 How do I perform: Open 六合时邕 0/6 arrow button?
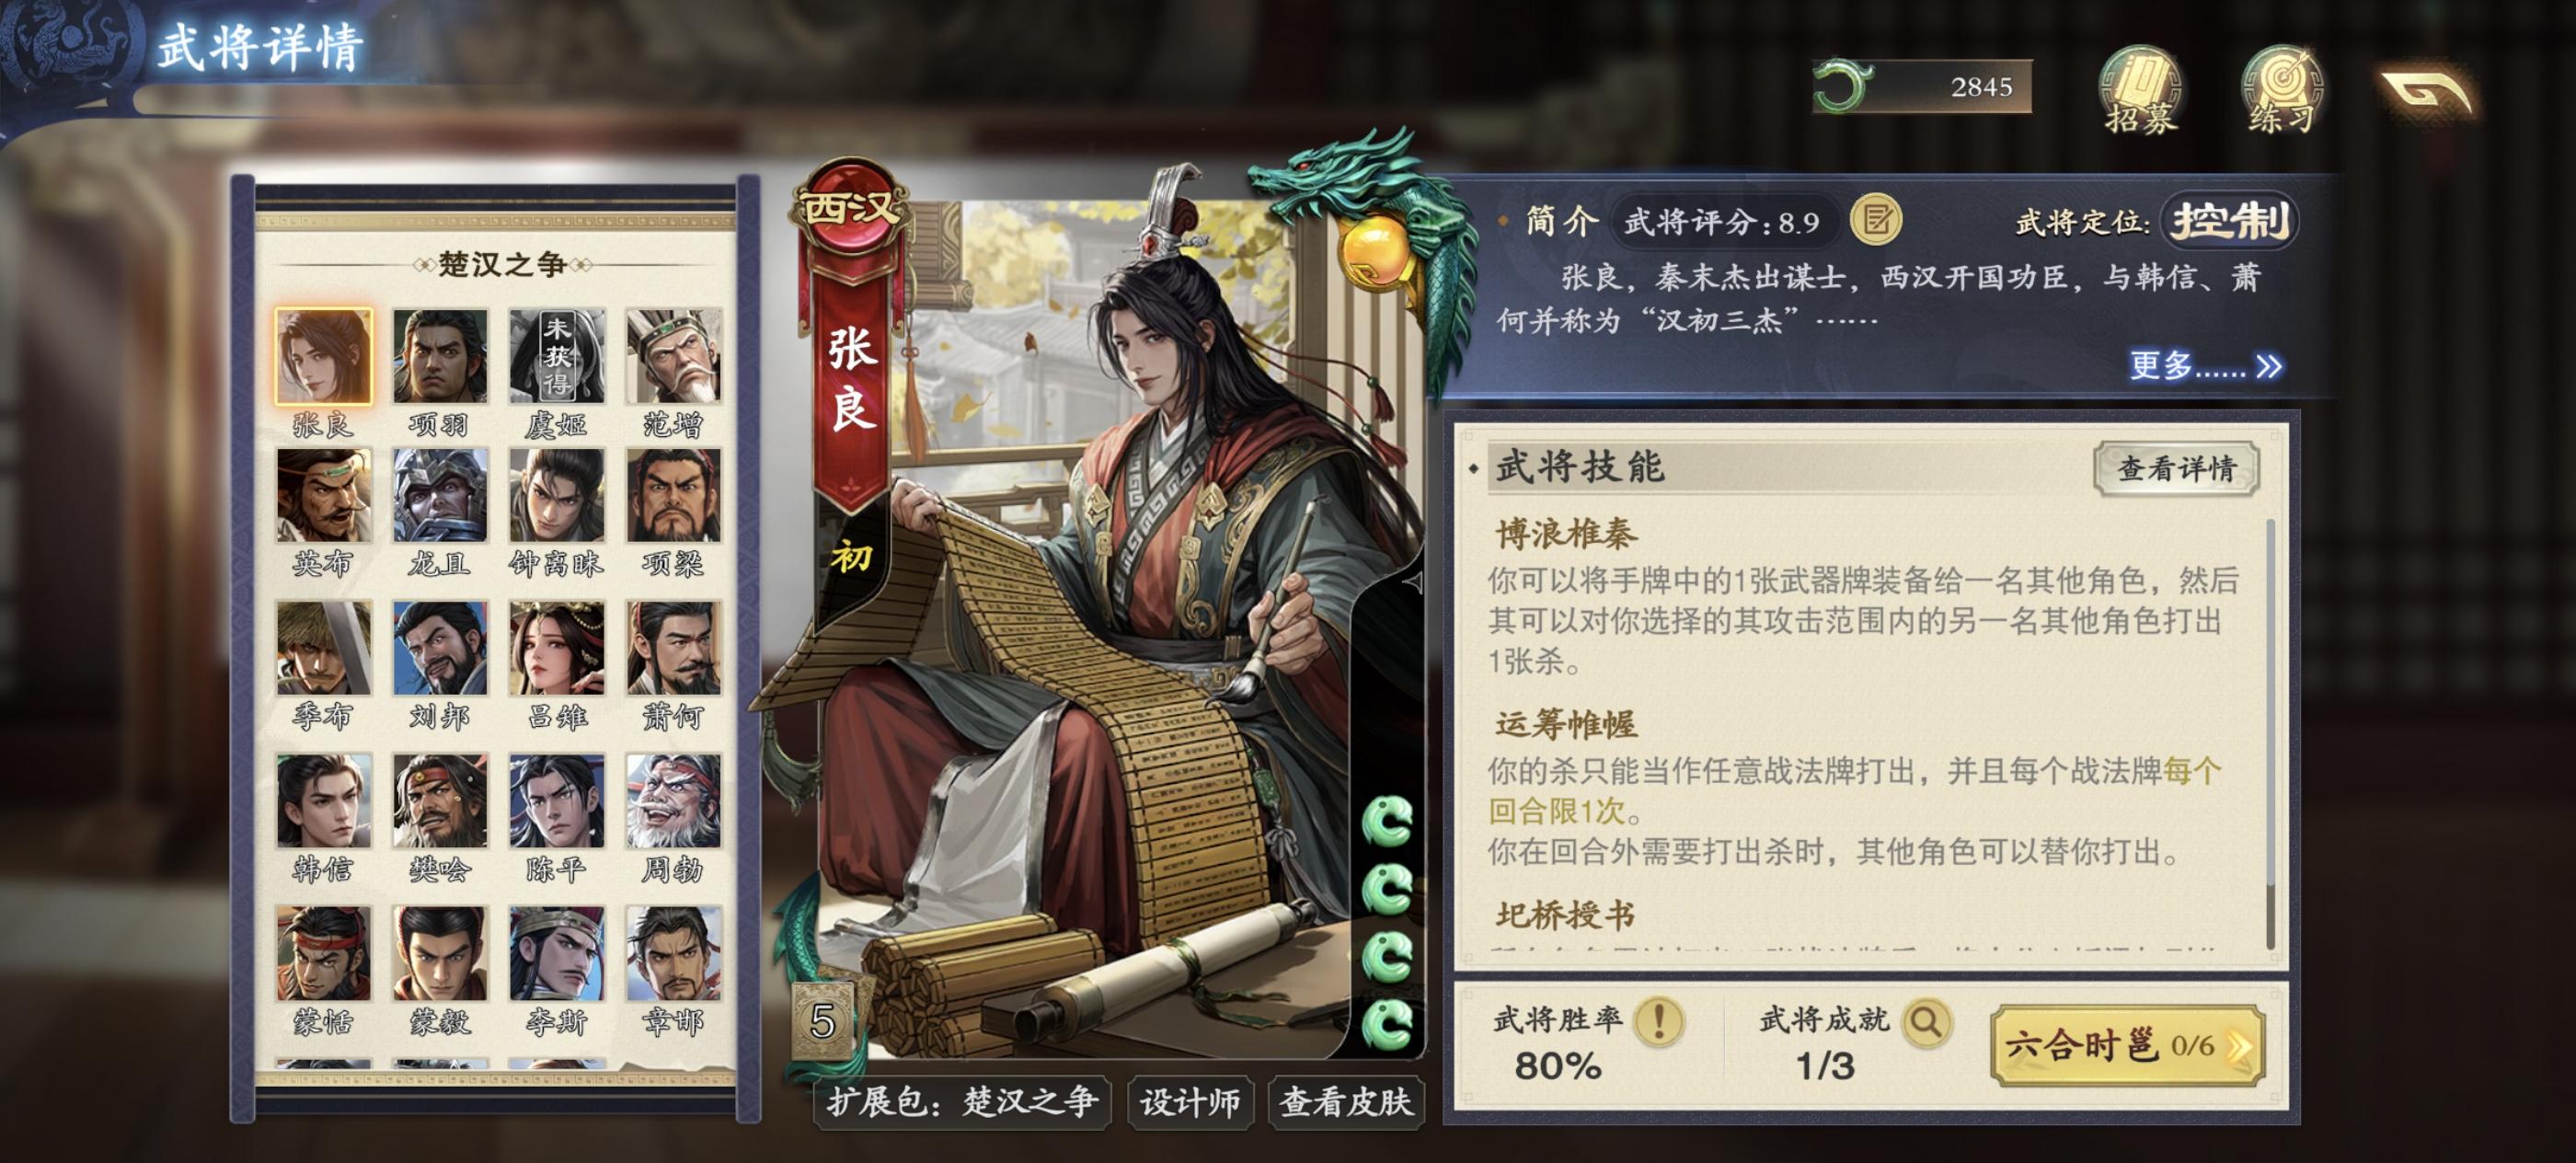[x=2127, y=1046]
